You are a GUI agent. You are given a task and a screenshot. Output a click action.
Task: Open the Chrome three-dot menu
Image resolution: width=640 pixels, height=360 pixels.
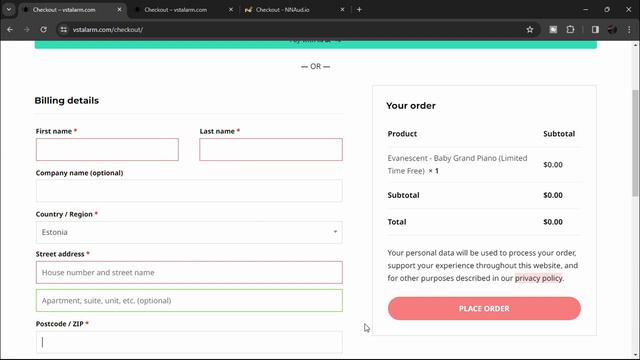click(629, 29)
